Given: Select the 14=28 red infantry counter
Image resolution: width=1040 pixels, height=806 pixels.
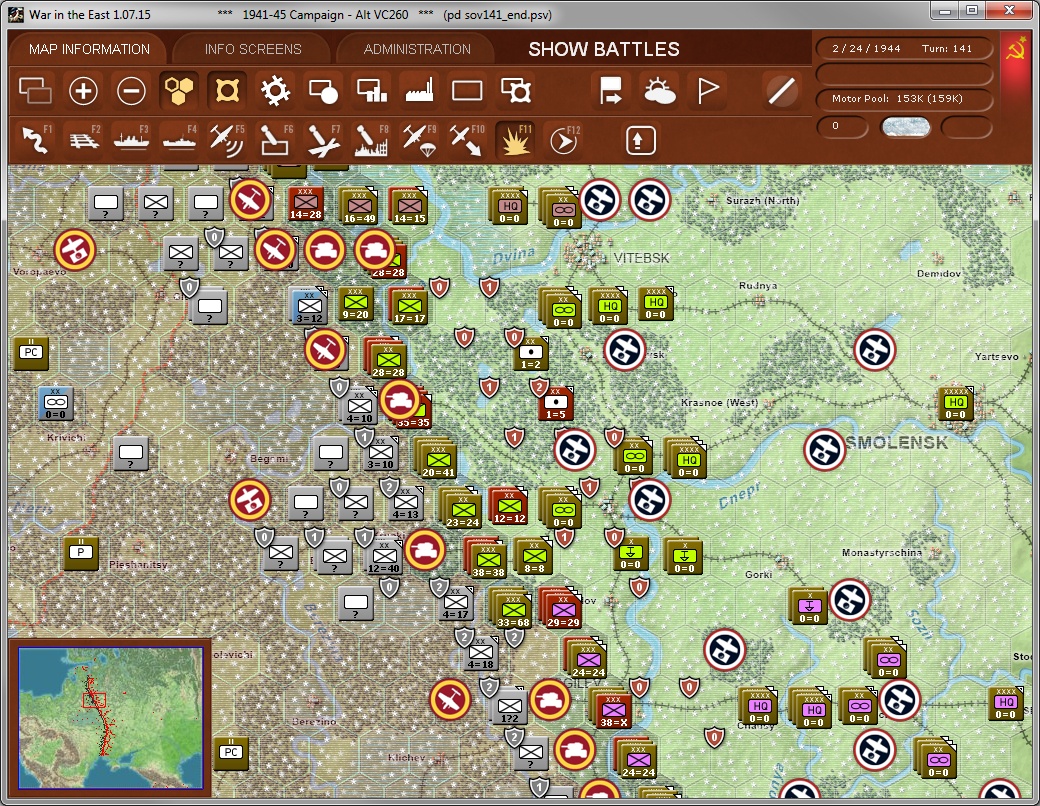Looking at the screenshot, I should click(305, 204).
